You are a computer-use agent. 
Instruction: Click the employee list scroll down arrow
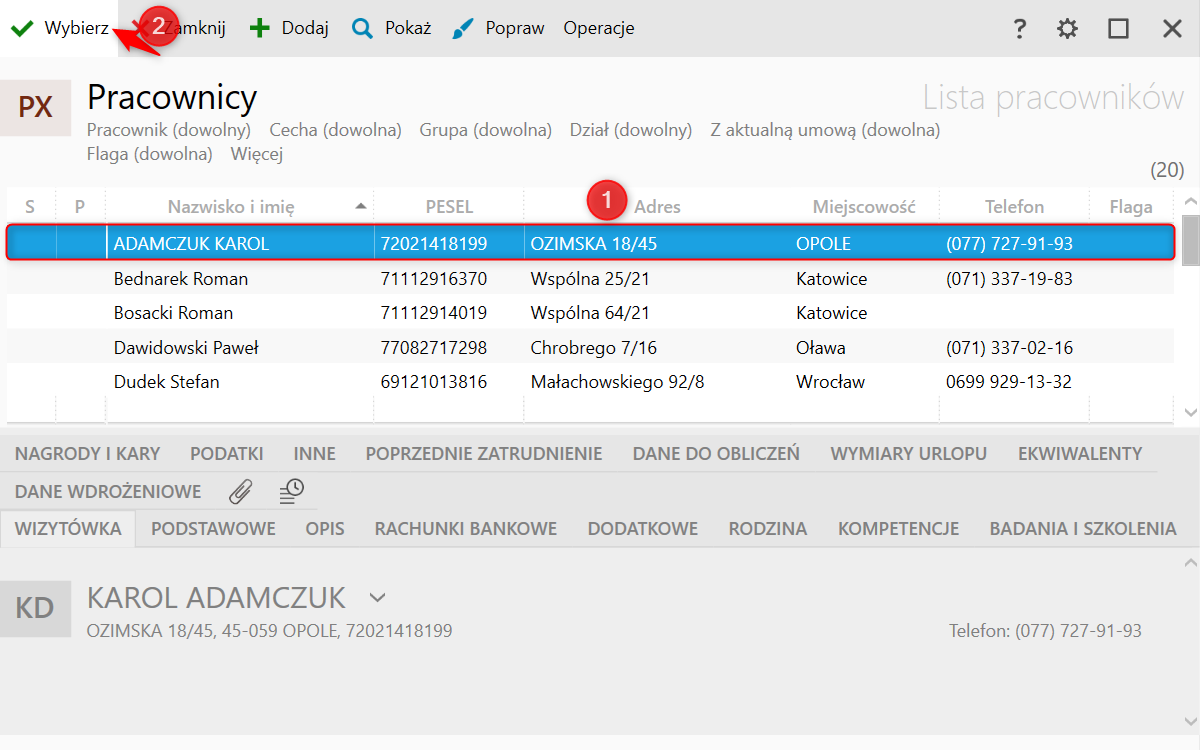pos(1190,412)
